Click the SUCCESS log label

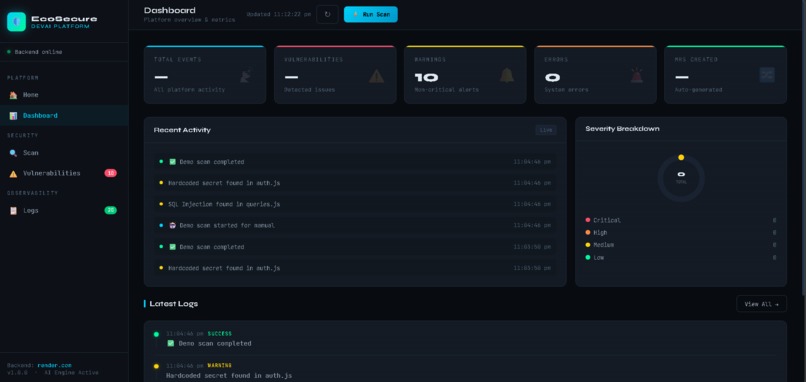click(x=219, y=334)
